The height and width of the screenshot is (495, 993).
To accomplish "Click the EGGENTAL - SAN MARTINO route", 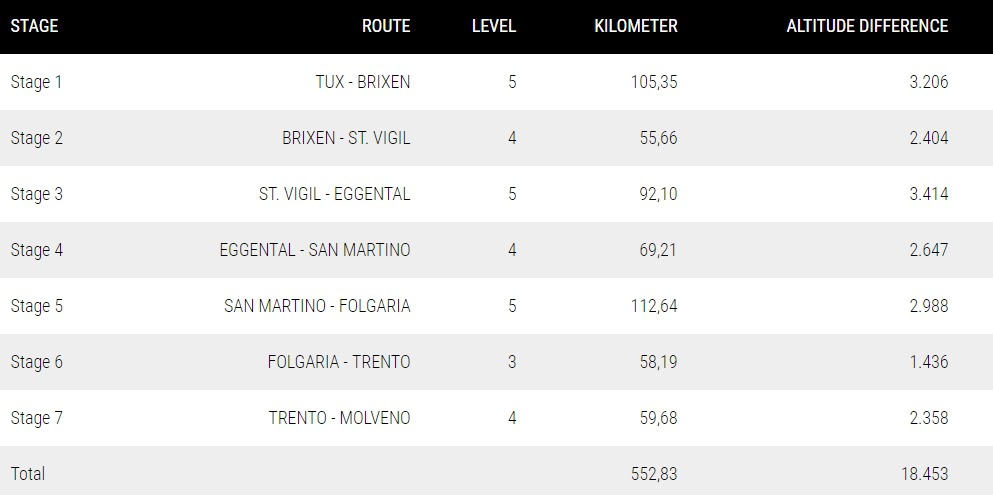I will [x=315, y=250].
